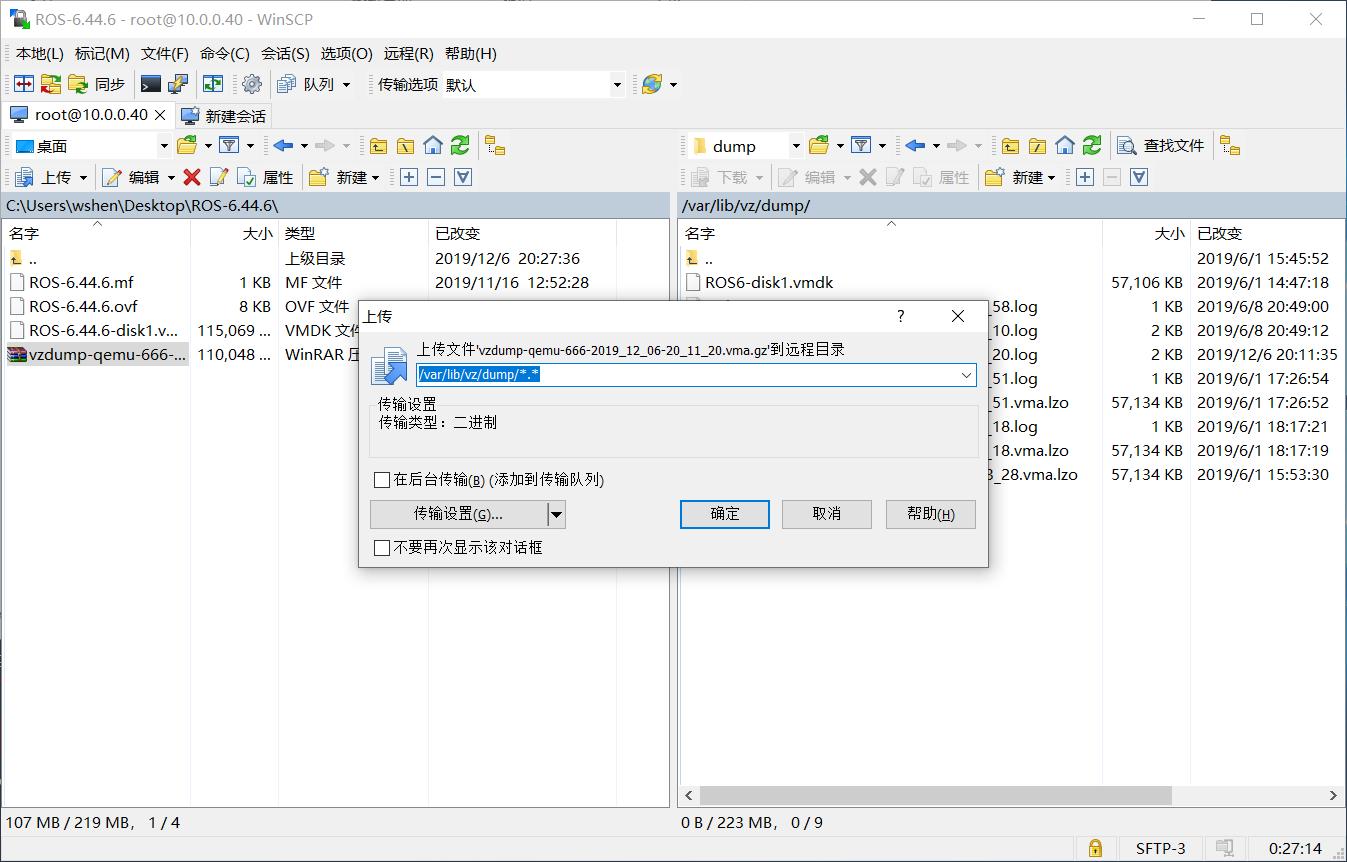Go to remote home directory icon
Viewport: 1347px width, 862px height.
coord(1064,145)
